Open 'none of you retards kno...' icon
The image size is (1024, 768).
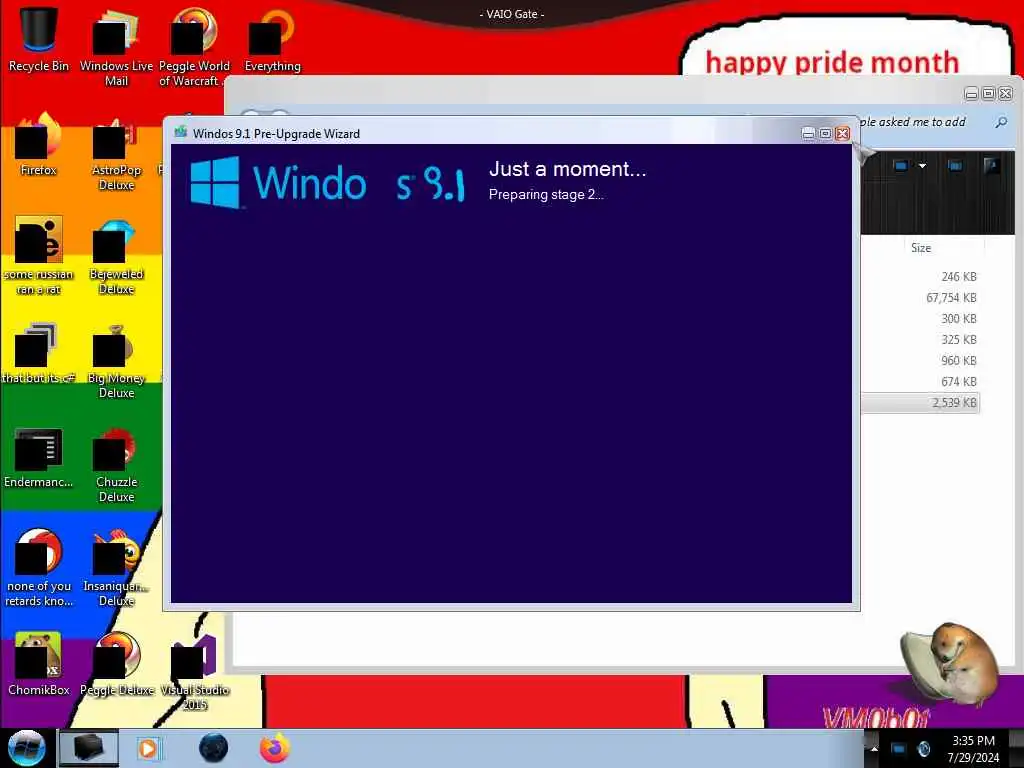pos(39,568)
